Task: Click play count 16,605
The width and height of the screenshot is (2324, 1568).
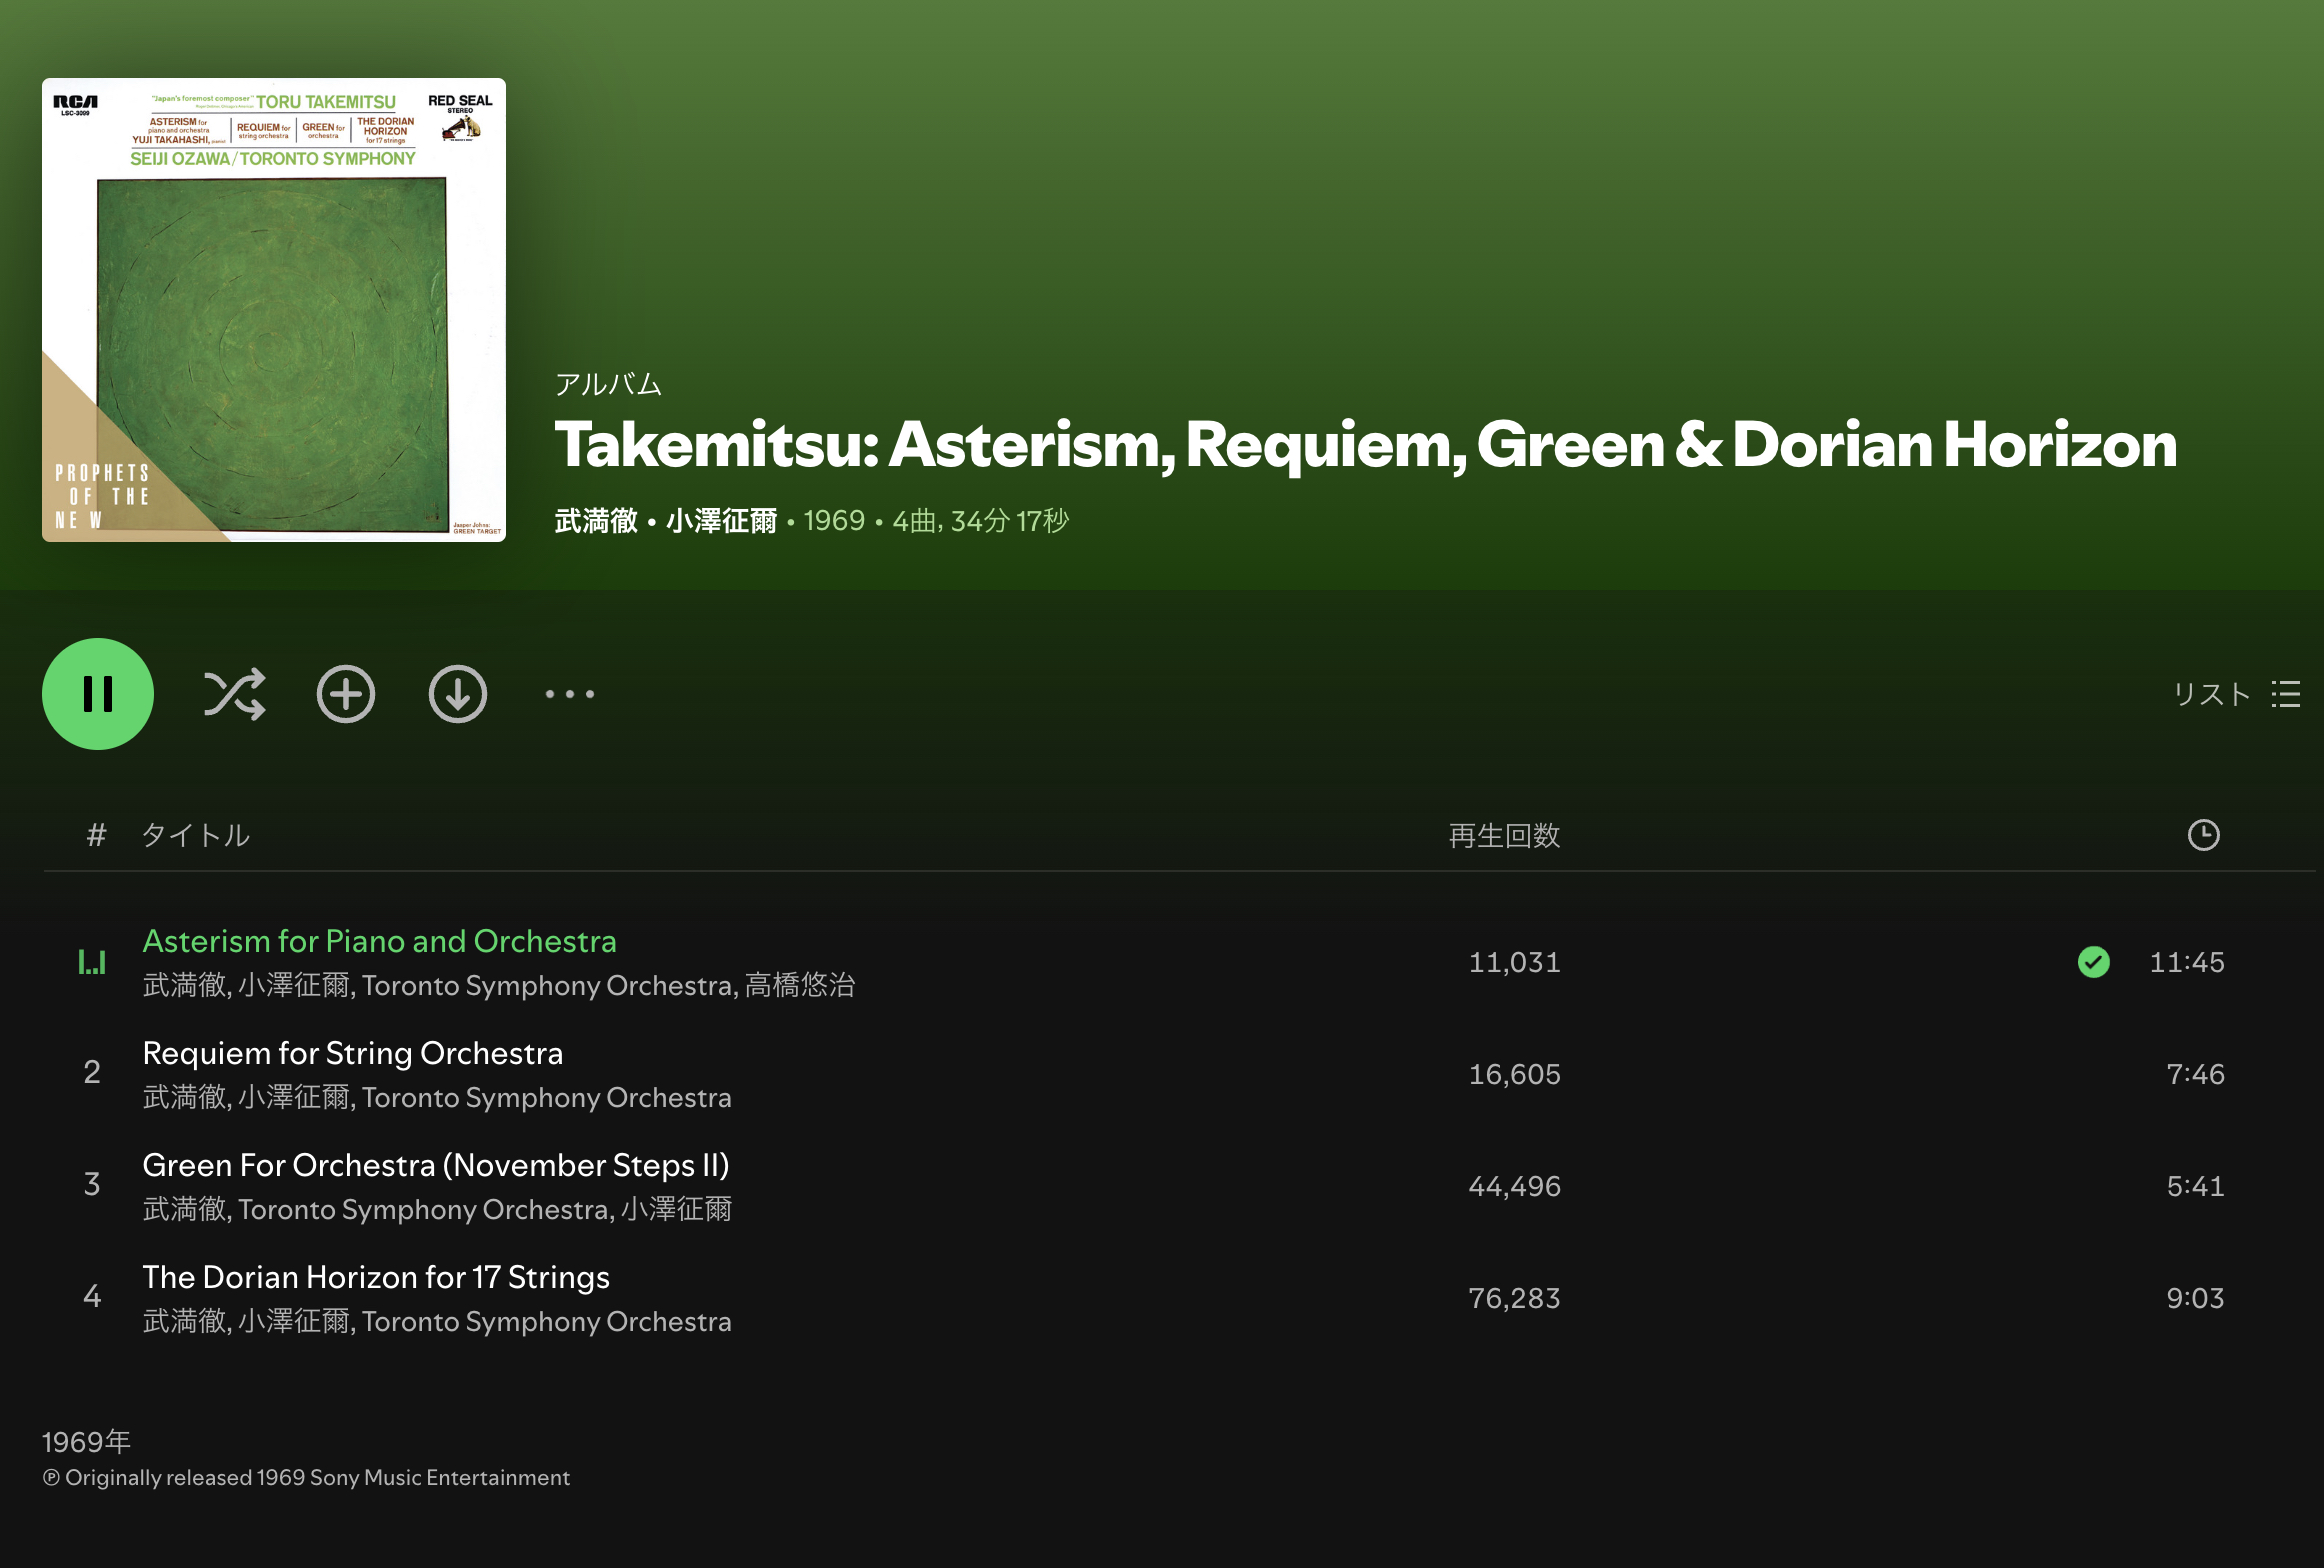Action: (1515, 1074)
